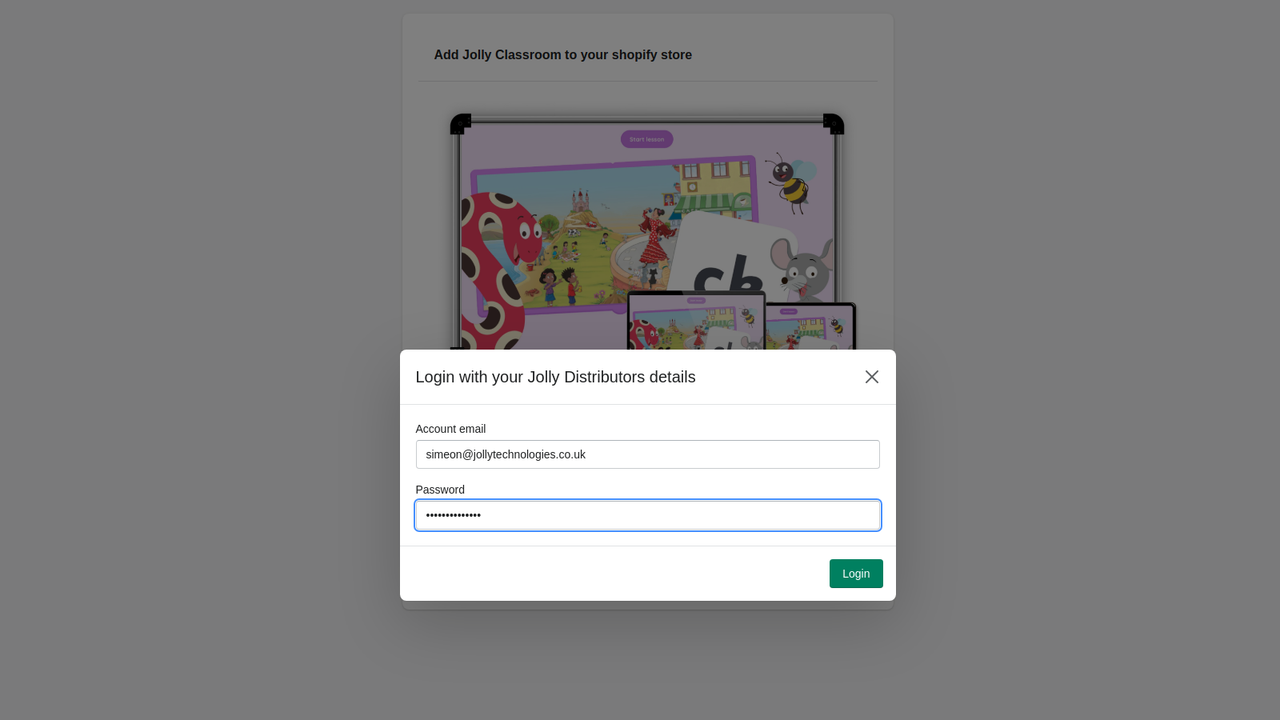Image resolution: width=1280 pixels, height=720 pixels.
Task: Click the green Login button
Action: click(856, 573)
